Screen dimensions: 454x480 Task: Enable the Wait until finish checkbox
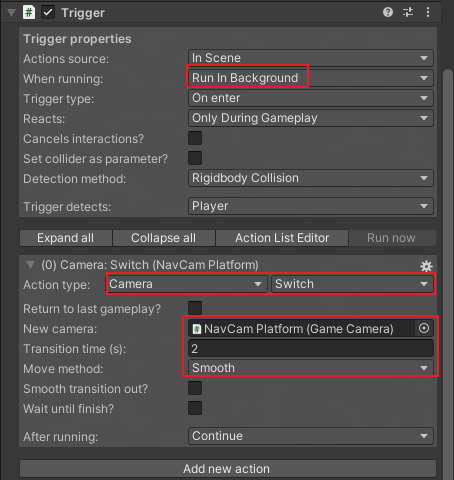tap(195, 408)
